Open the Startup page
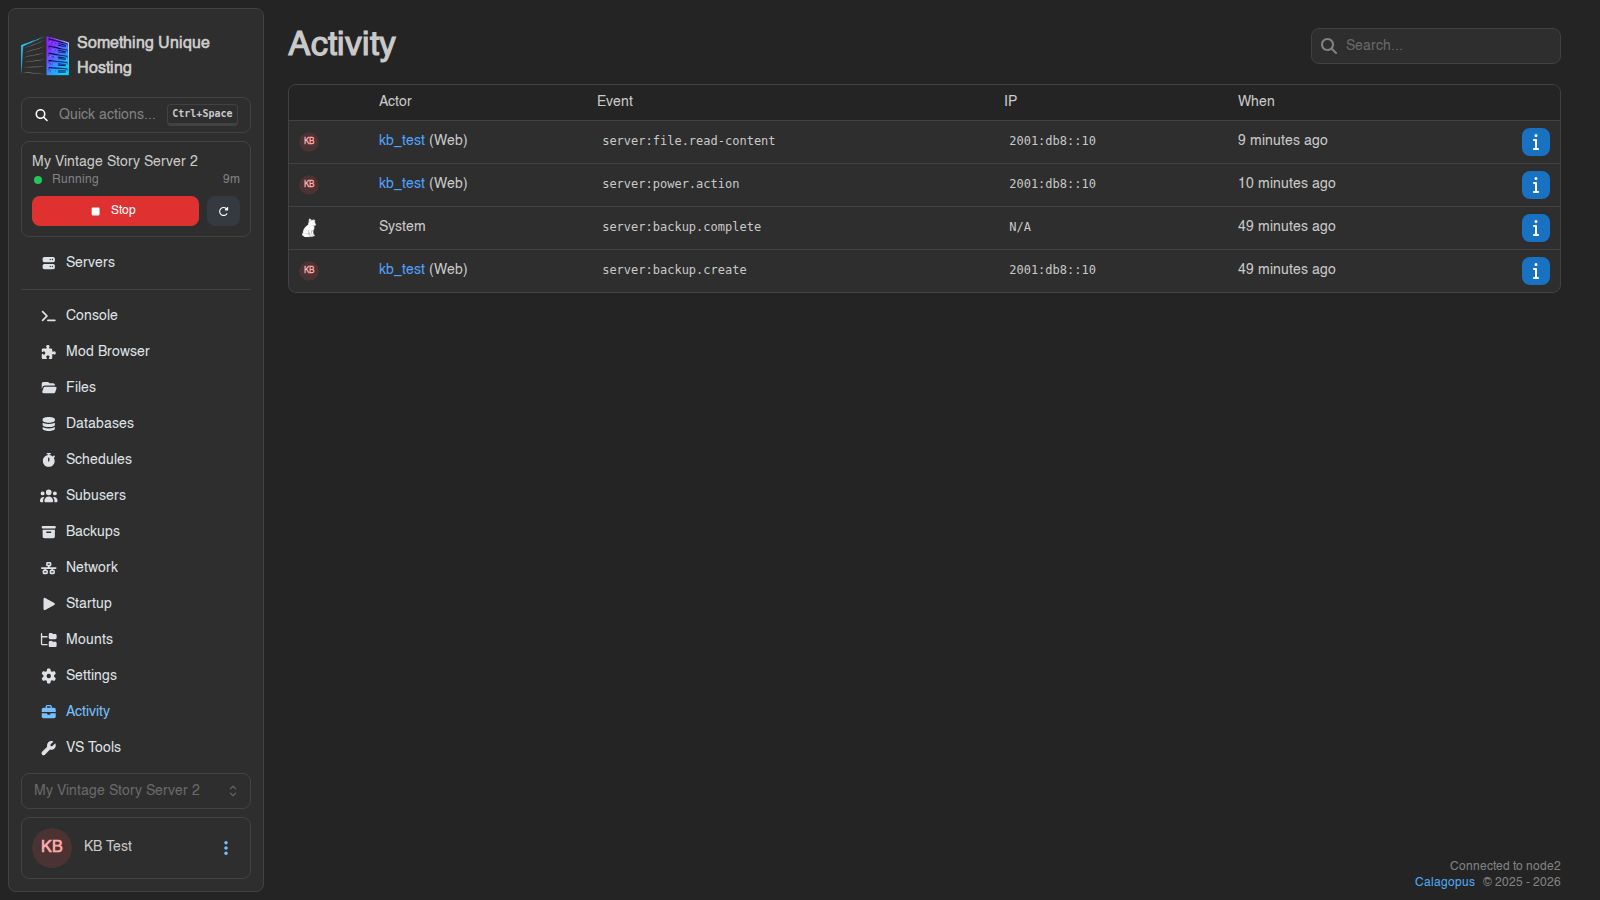The image size is (1600, 900). click(x=136, y=604)
